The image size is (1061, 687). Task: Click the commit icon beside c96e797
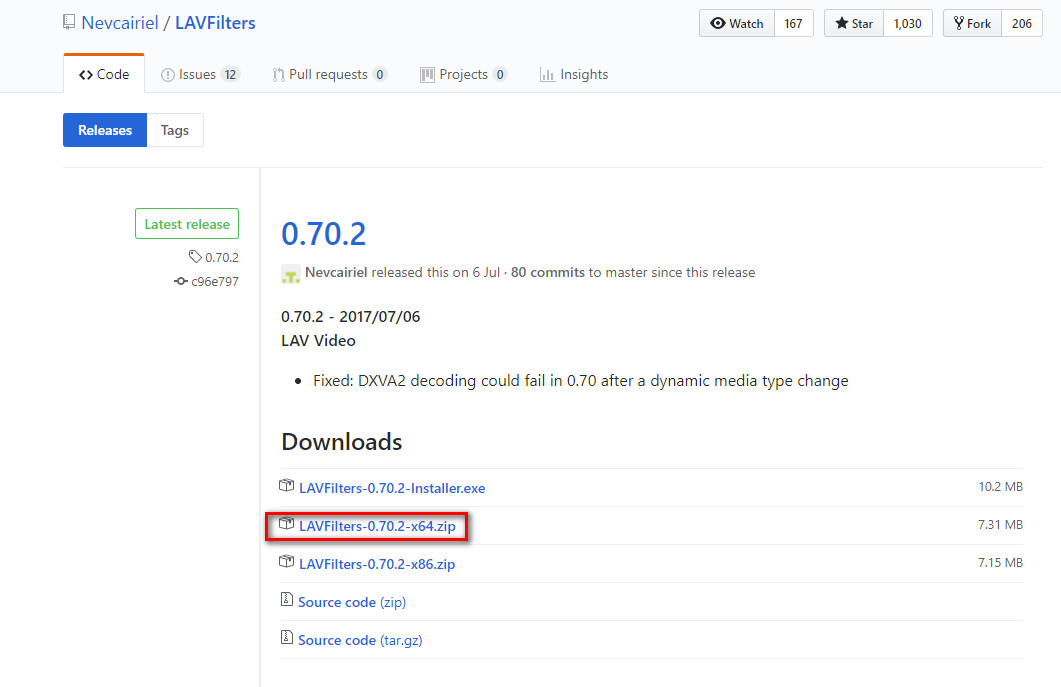click(x=182, y=282)
